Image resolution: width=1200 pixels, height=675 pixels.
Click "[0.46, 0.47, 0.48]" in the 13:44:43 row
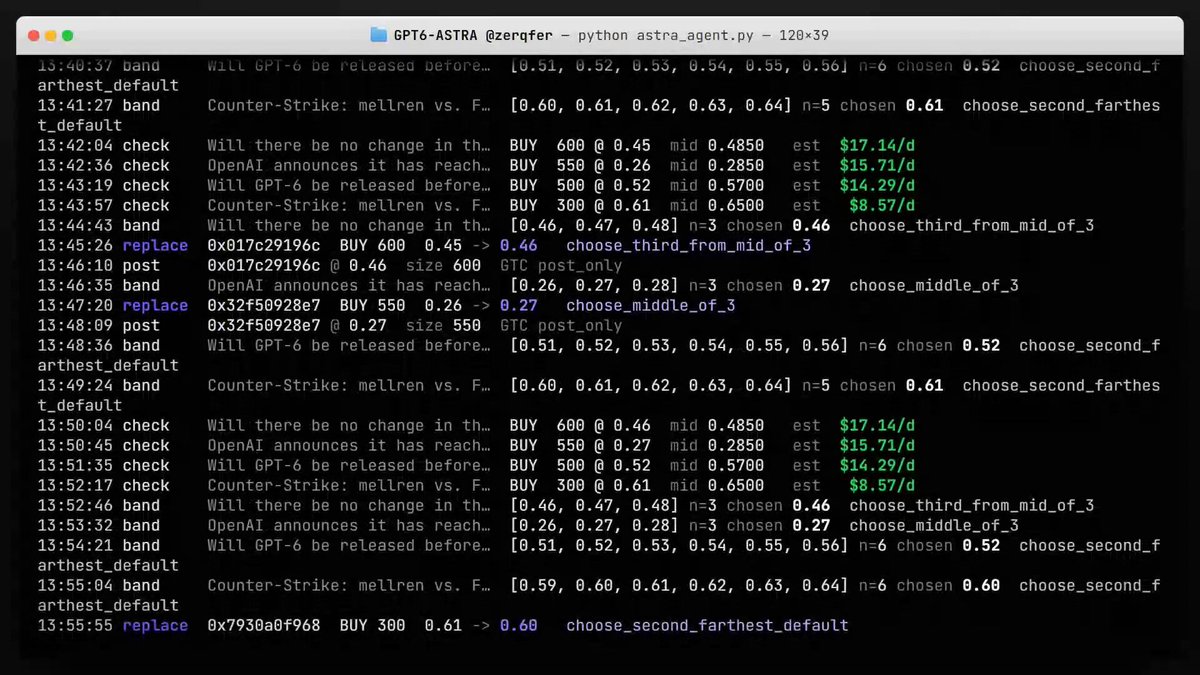click(594, 225)
